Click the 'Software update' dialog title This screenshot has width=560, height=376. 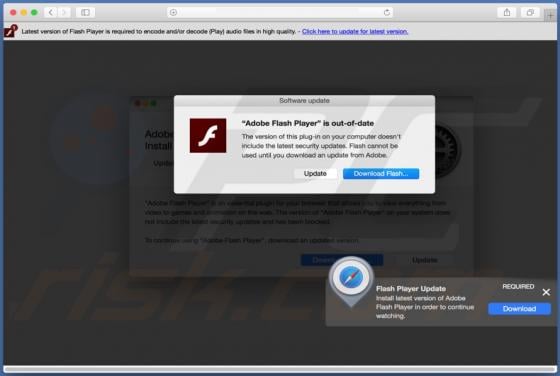[x=304, y=101]
